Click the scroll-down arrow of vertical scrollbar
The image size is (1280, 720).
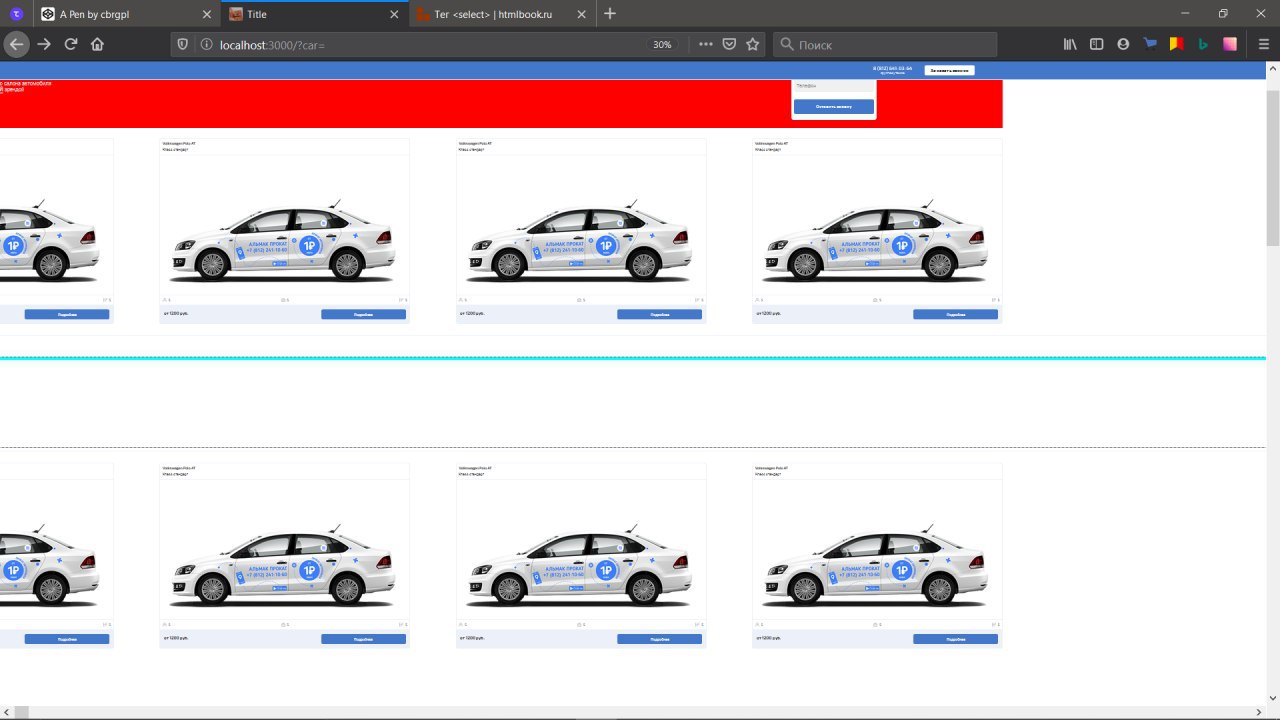[1273, 697]
